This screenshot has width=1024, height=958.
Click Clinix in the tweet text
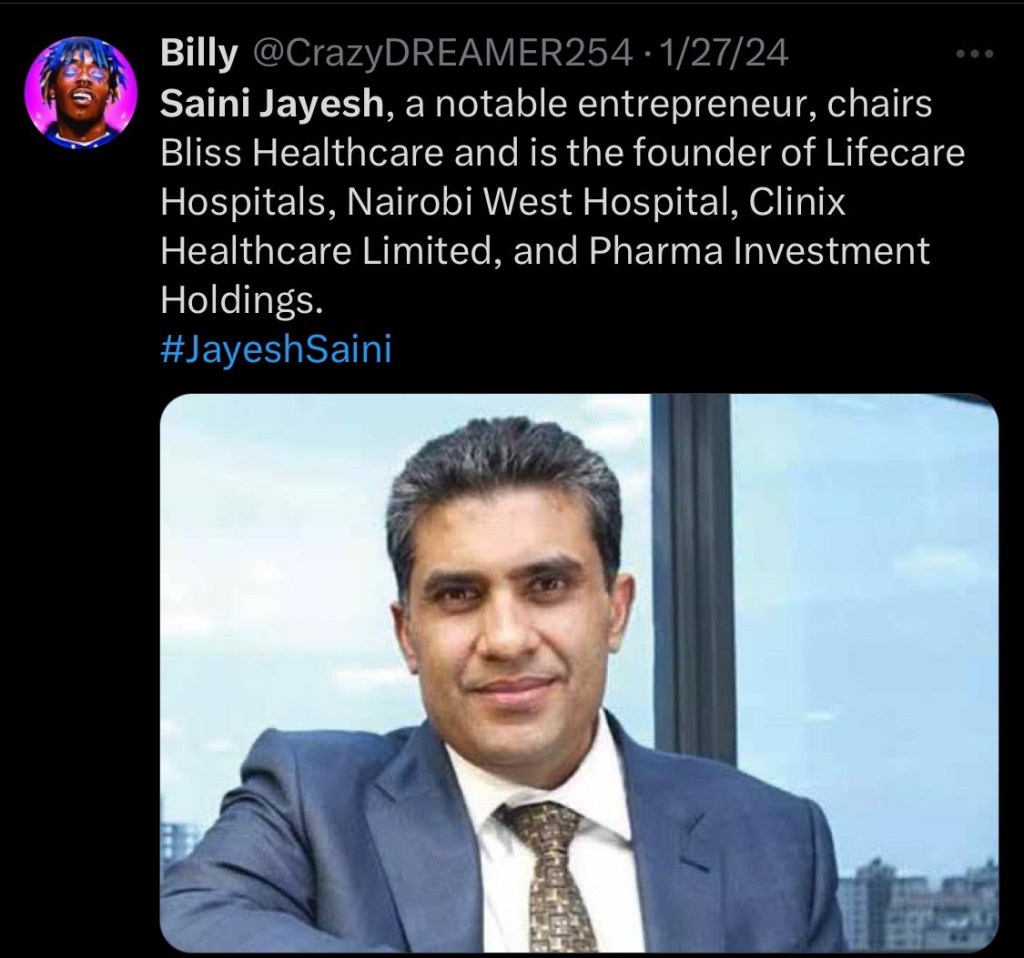(x=797, y=202)
